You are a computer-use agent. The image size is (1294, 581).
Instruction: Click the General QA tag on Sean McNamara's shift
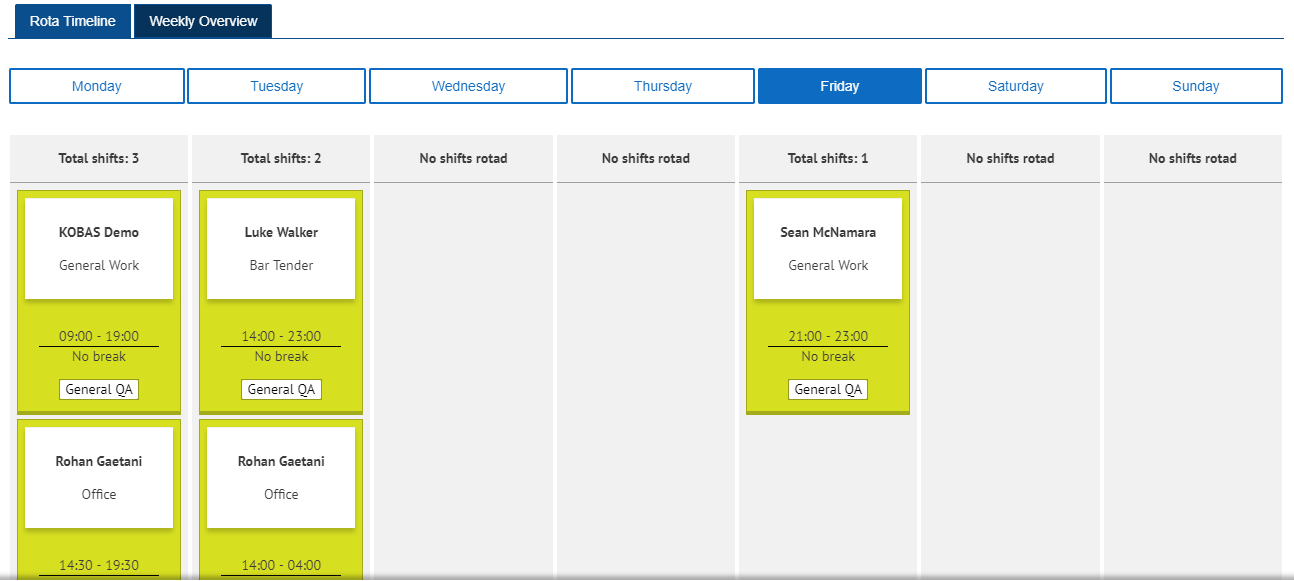point(827,389)
